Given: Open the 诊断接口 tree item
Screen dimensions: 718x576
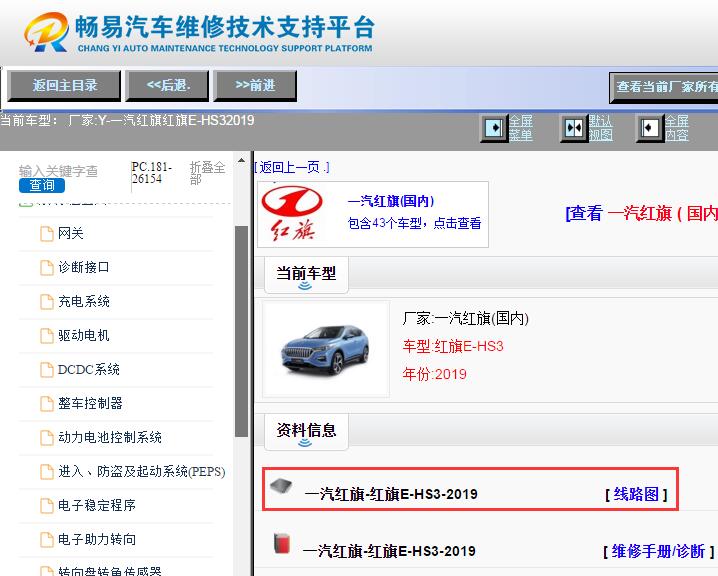Looking at the screenshot, I should click(x=84, y=267).
